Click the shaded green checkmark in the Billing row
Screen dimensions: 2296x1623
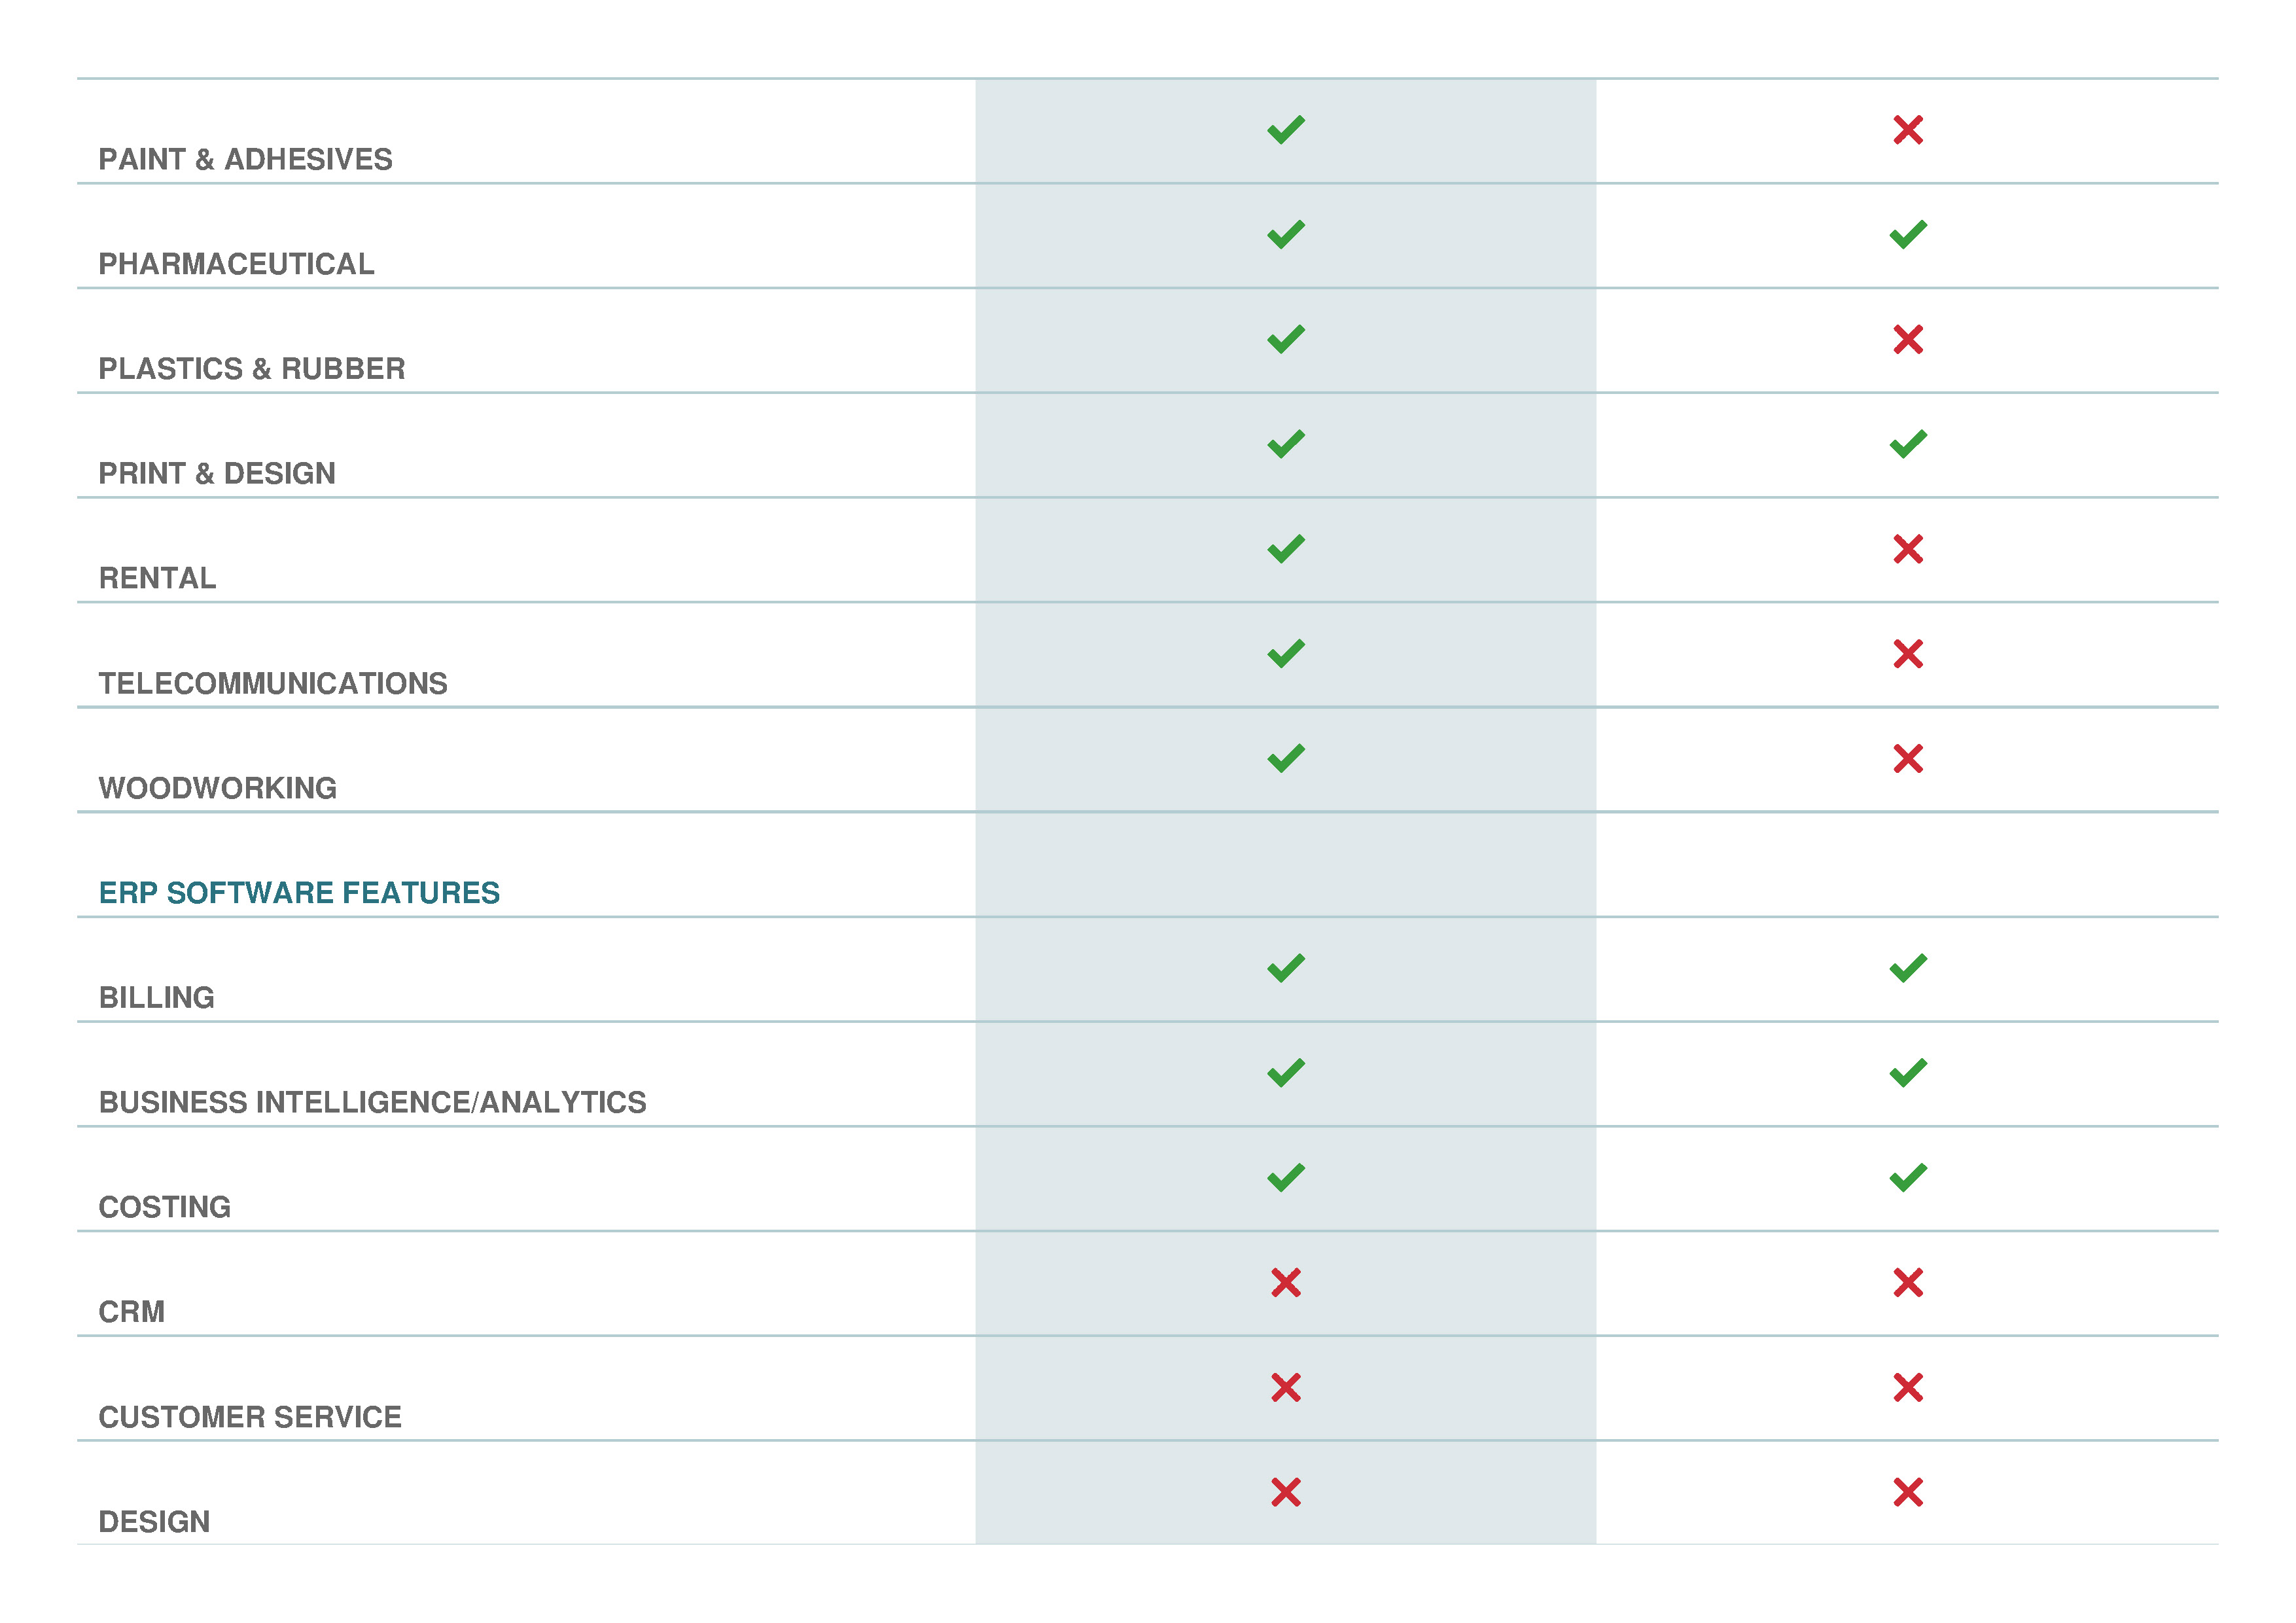(x=1285, y=968)
